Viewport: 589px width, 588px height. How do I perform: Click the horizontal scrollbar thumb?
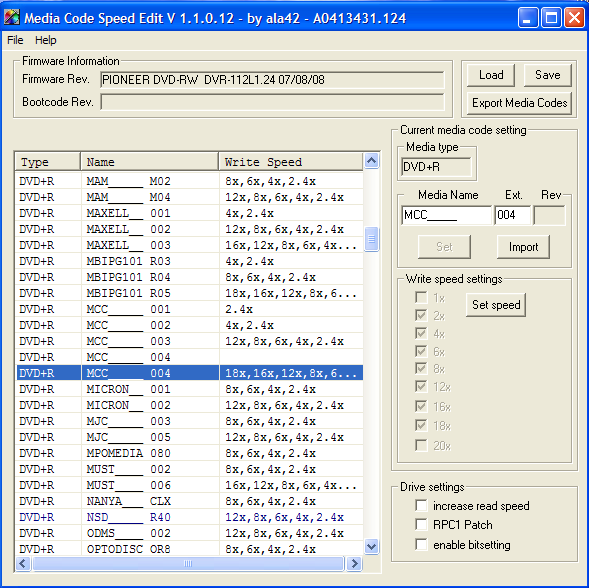188,564
